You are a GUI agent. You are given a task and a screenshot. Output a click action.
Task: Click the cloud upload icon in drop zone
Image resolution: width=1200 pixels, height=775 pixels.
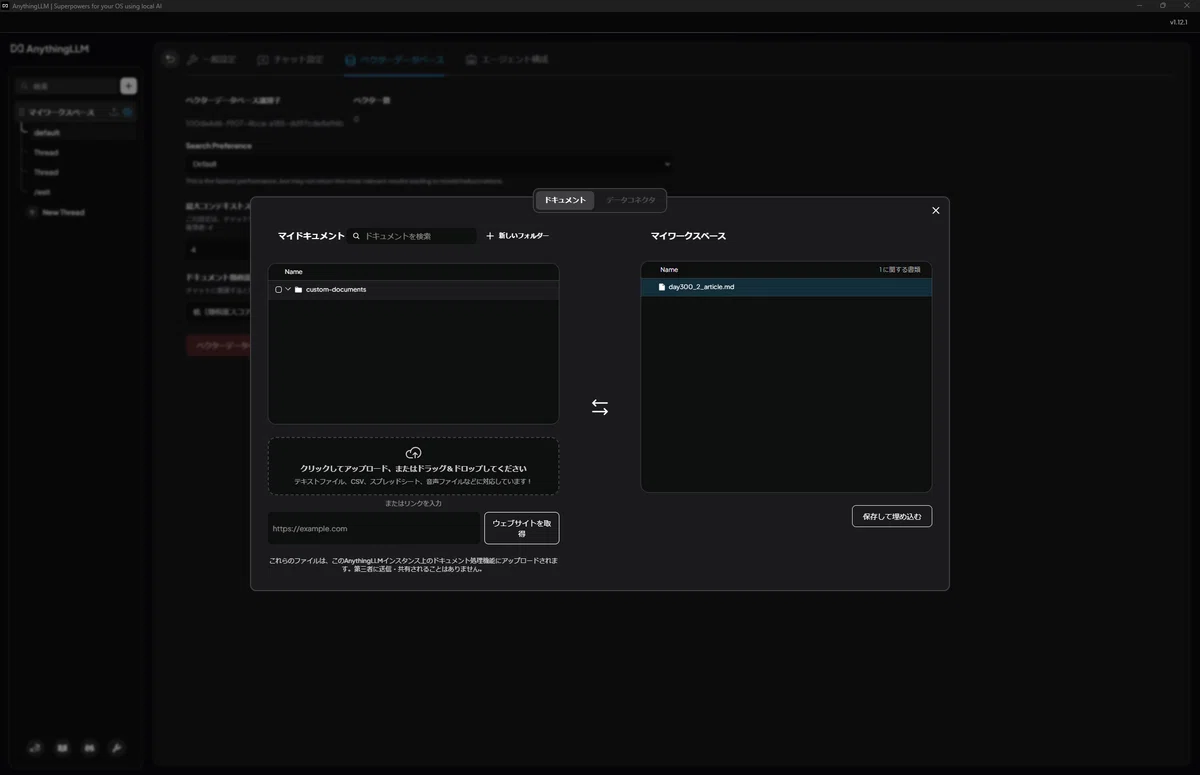tap(413, 453)
